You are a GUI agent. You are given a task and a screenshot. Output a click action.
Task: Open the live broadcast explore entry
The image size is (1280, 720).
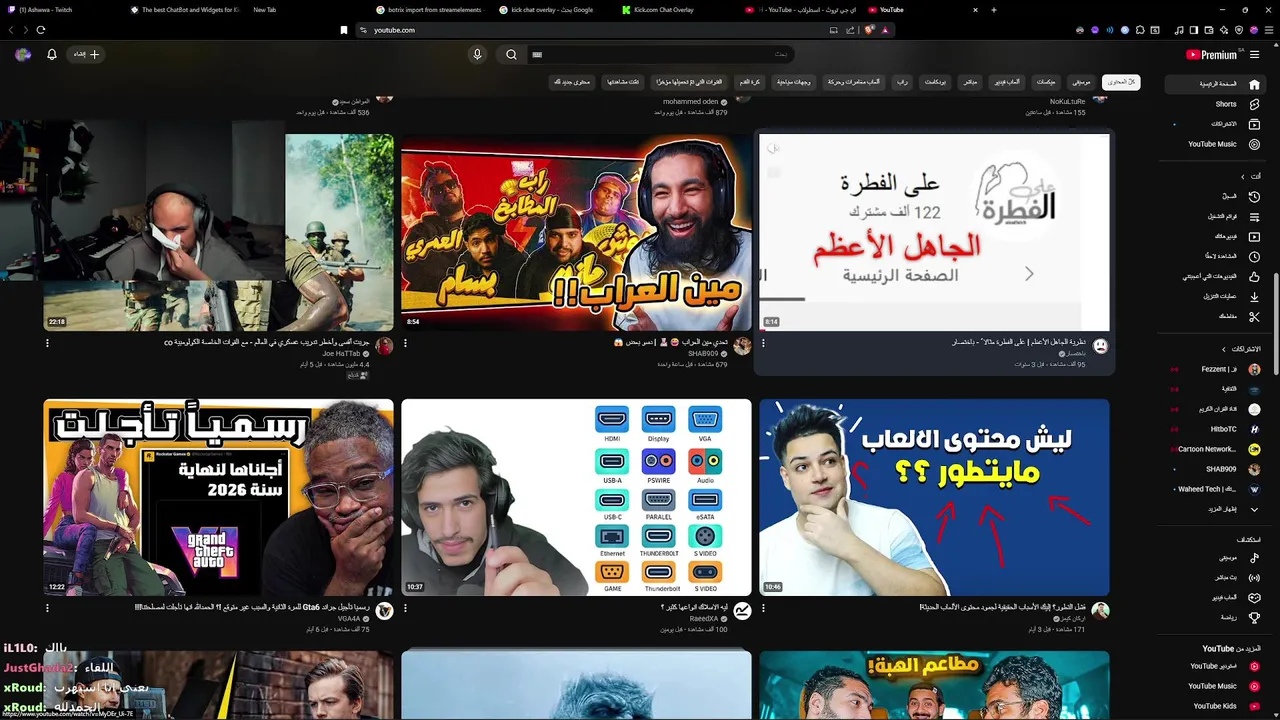(1254, 578)
